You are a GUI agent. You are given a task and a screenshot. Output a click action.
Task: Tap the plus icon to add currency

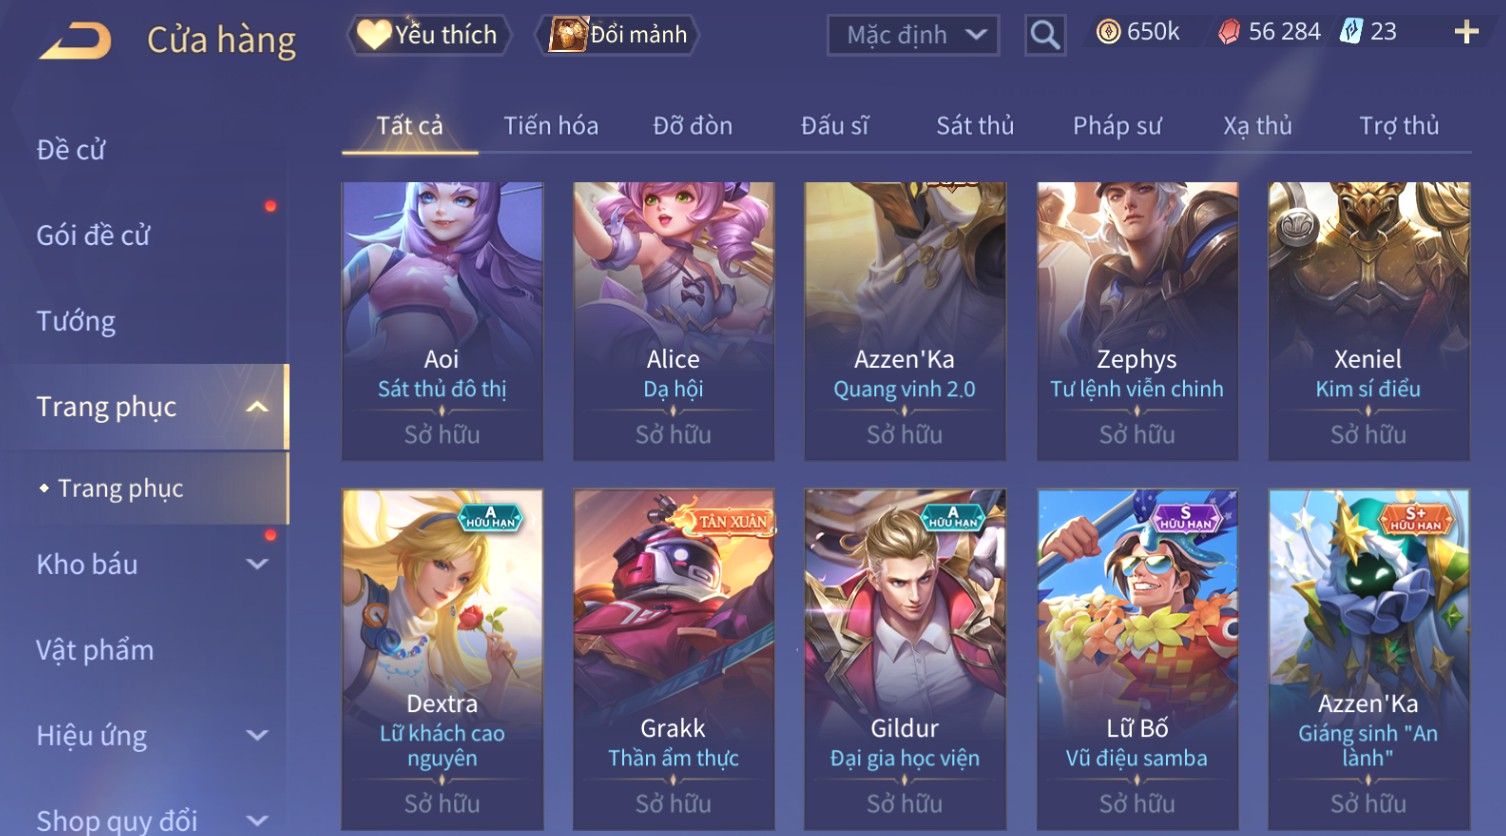[x=1466, y=32]
